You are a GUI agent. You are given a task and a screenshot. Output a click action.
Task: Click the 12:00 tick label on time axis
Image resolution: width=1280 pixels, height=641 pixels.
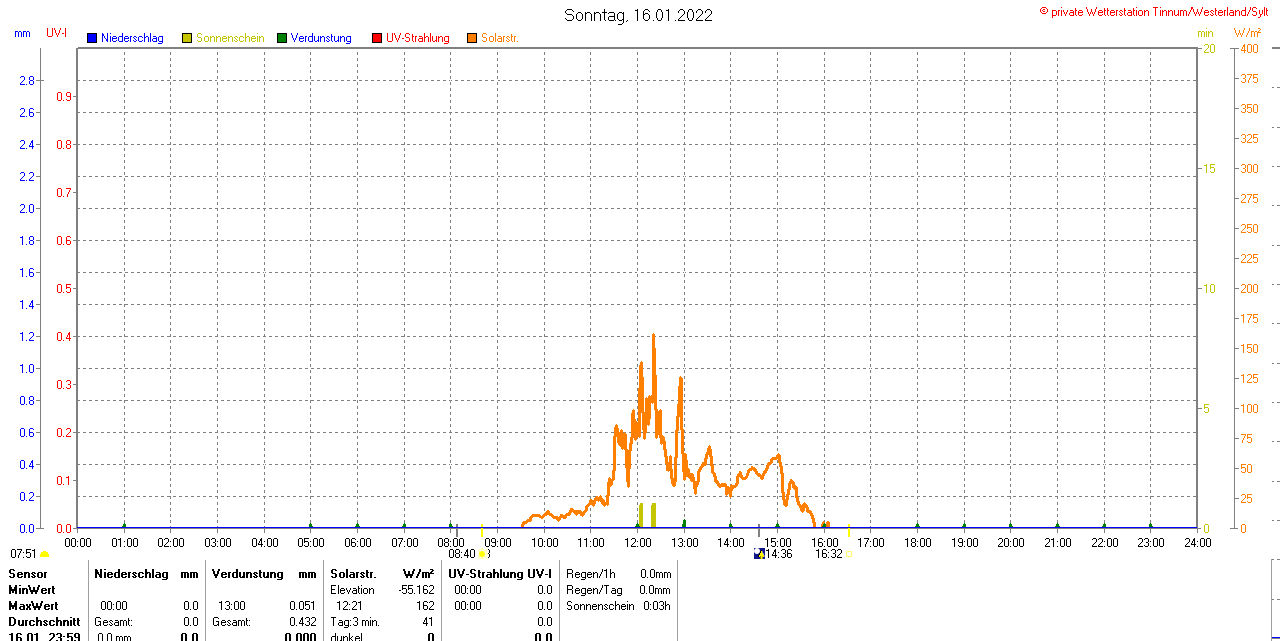637,542
